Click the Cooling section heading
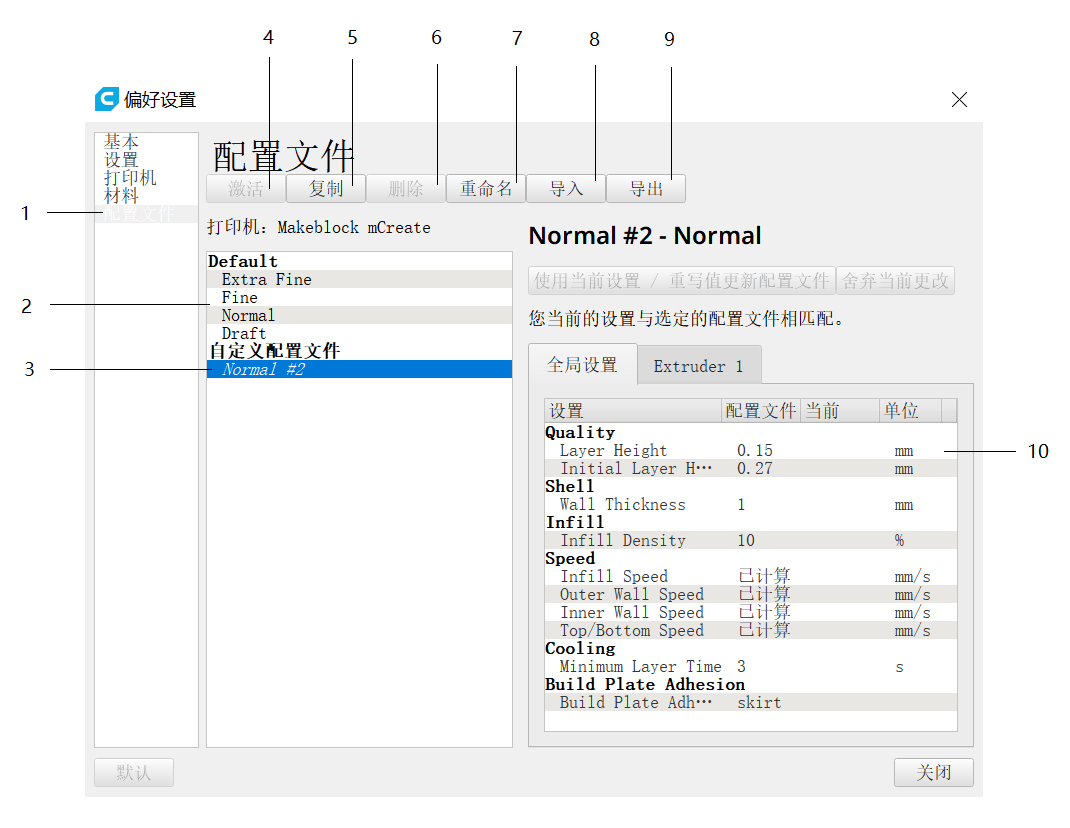 click(580, 648)
